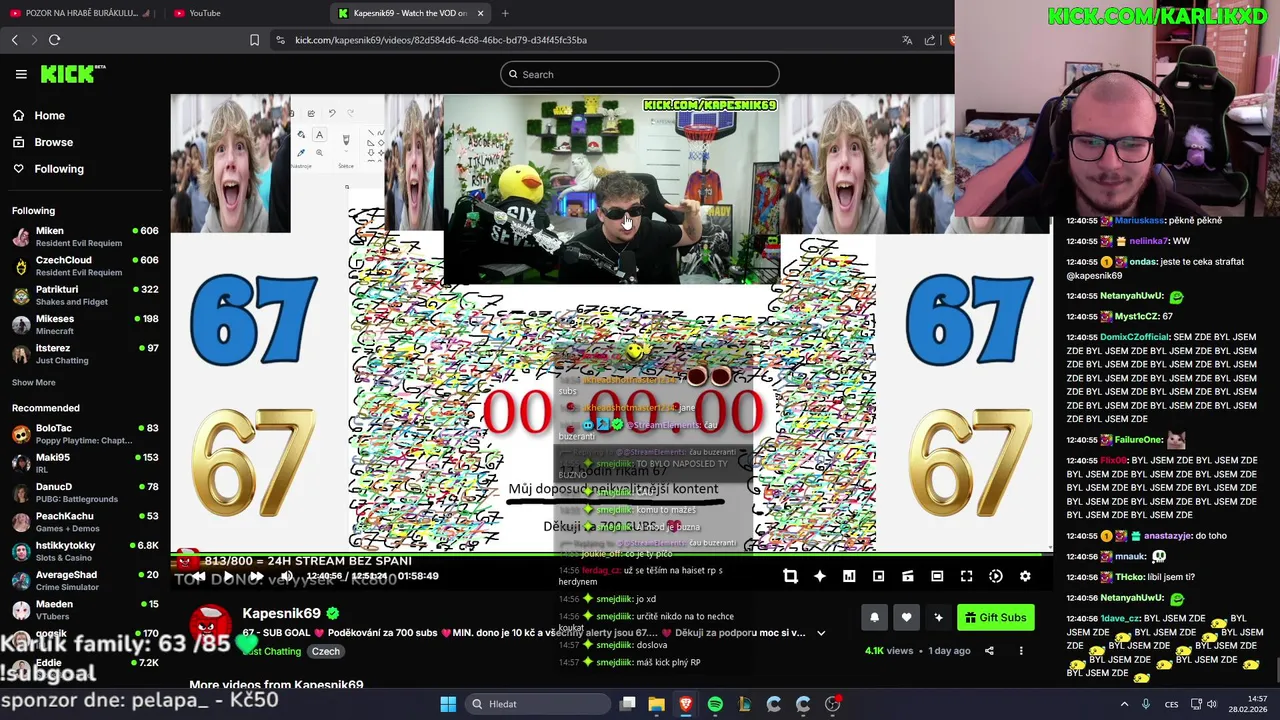
Task: Share the video via the share icon
Action: click(989, 651)
